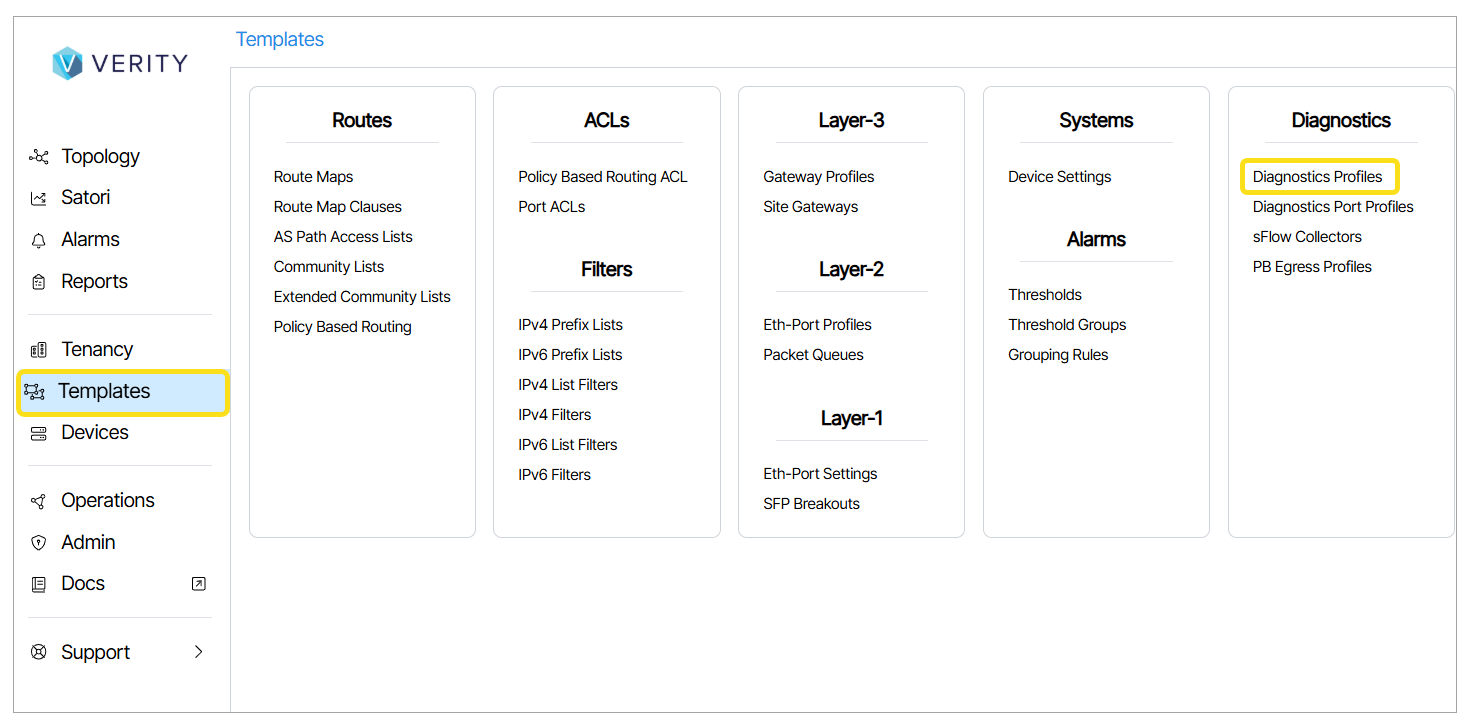Select Templates in the sidebar
Viewport: 1477px width, 728px height.
pos(104,391)
